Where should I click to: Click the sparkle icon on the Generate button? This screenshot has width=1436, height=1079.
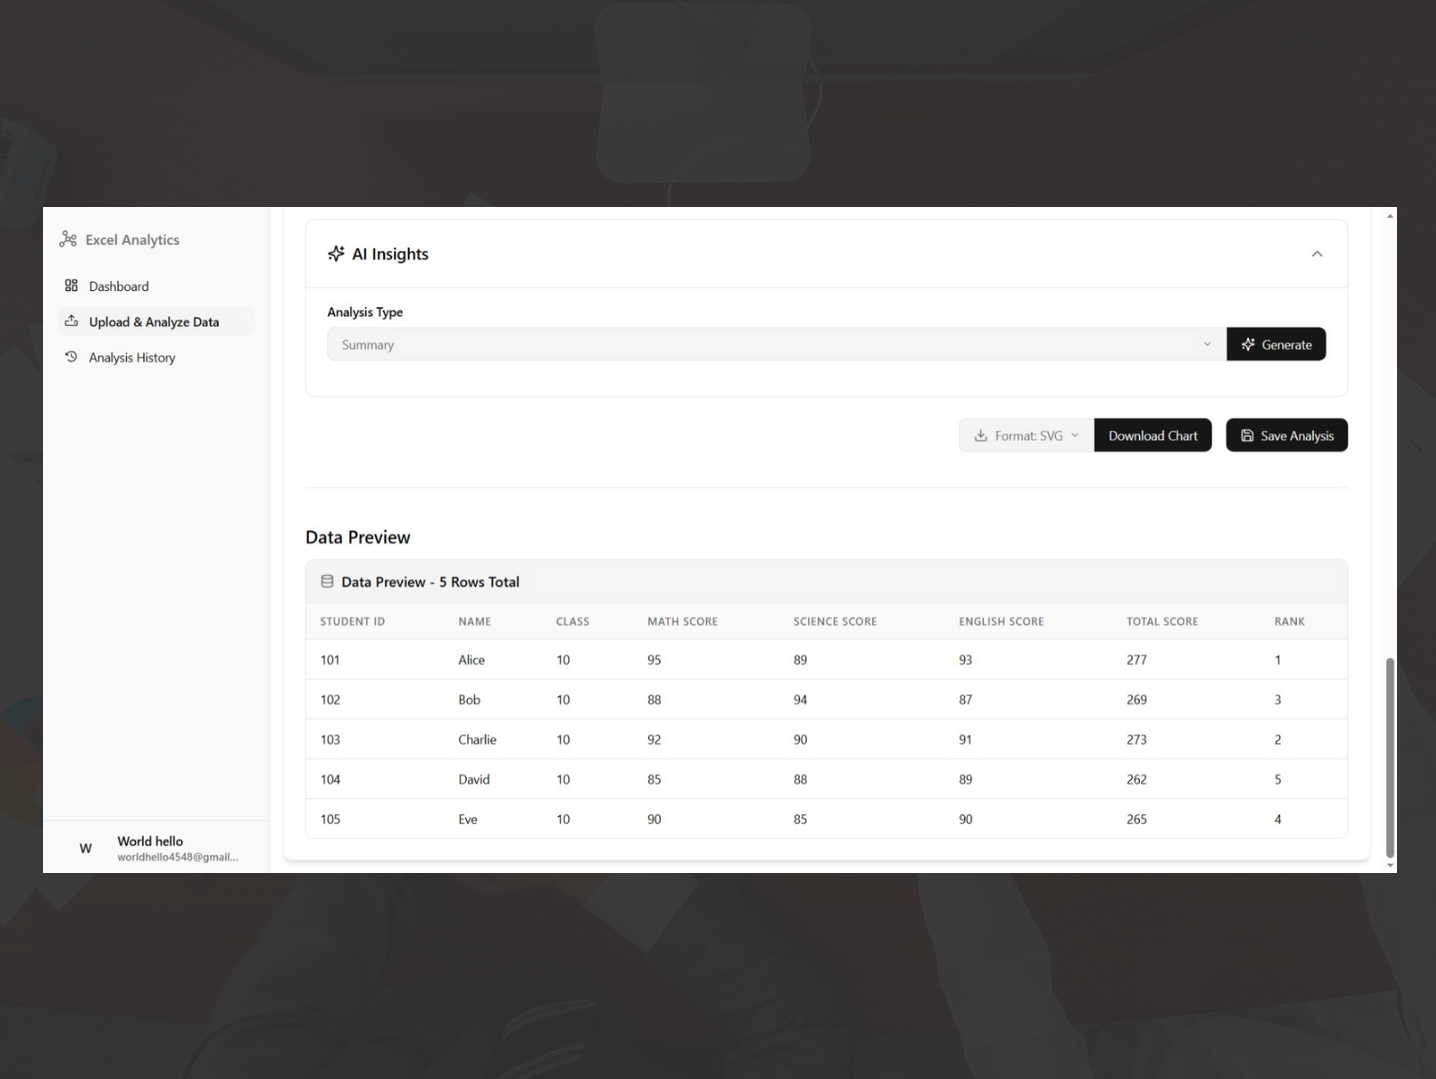(x=1248, y=344)
